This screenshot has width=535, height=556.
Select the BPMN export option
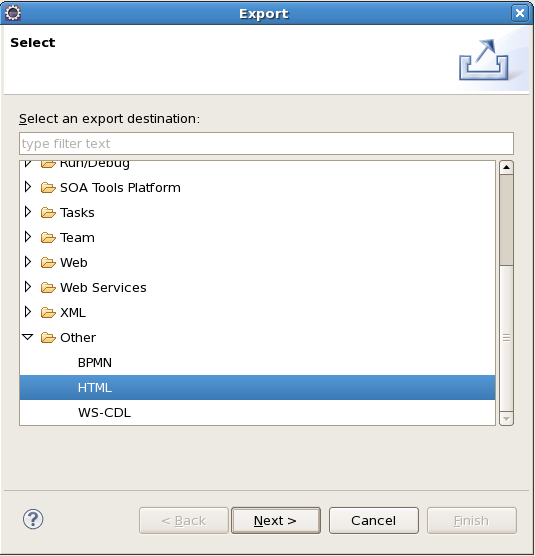tap(95, 362)
